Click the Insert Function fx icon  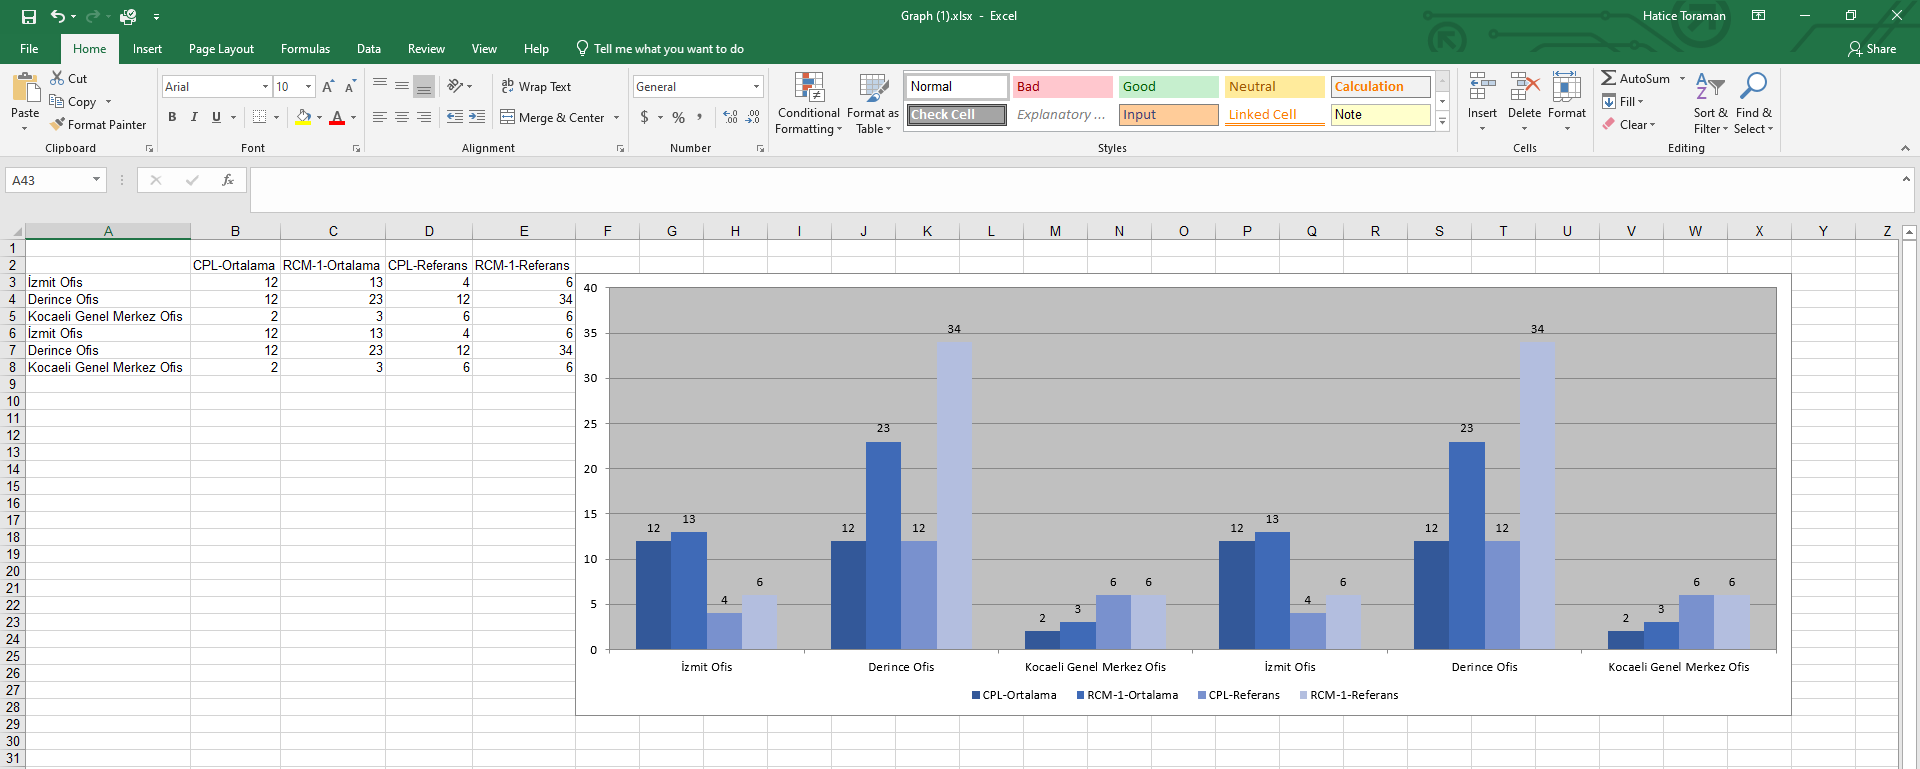(228, 180)
